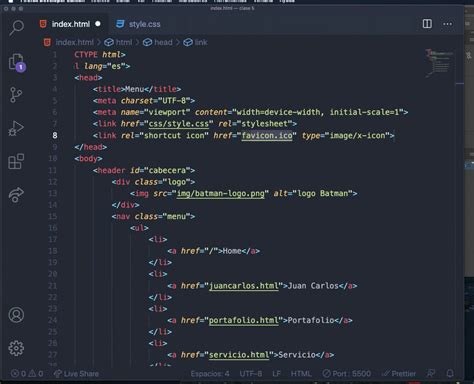Open the notifications bell icon
474x384 pixels.
click(x=450, y=374)
